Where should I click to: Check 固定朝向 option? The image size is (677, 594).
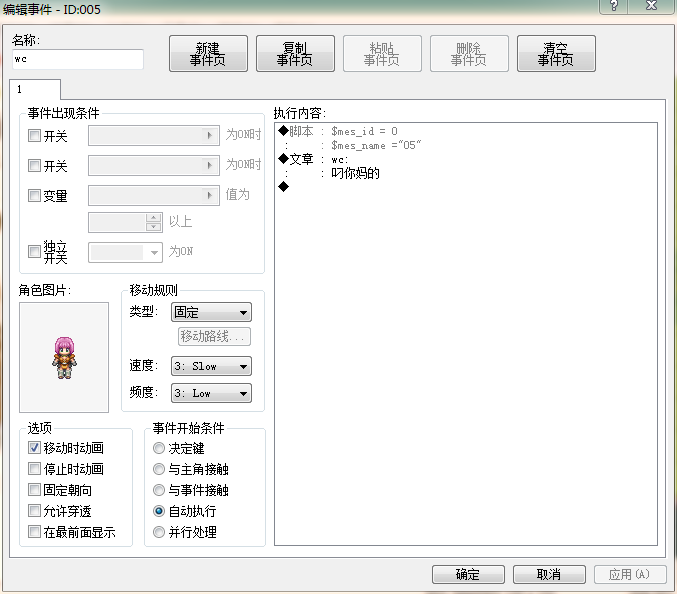point(34,490)
